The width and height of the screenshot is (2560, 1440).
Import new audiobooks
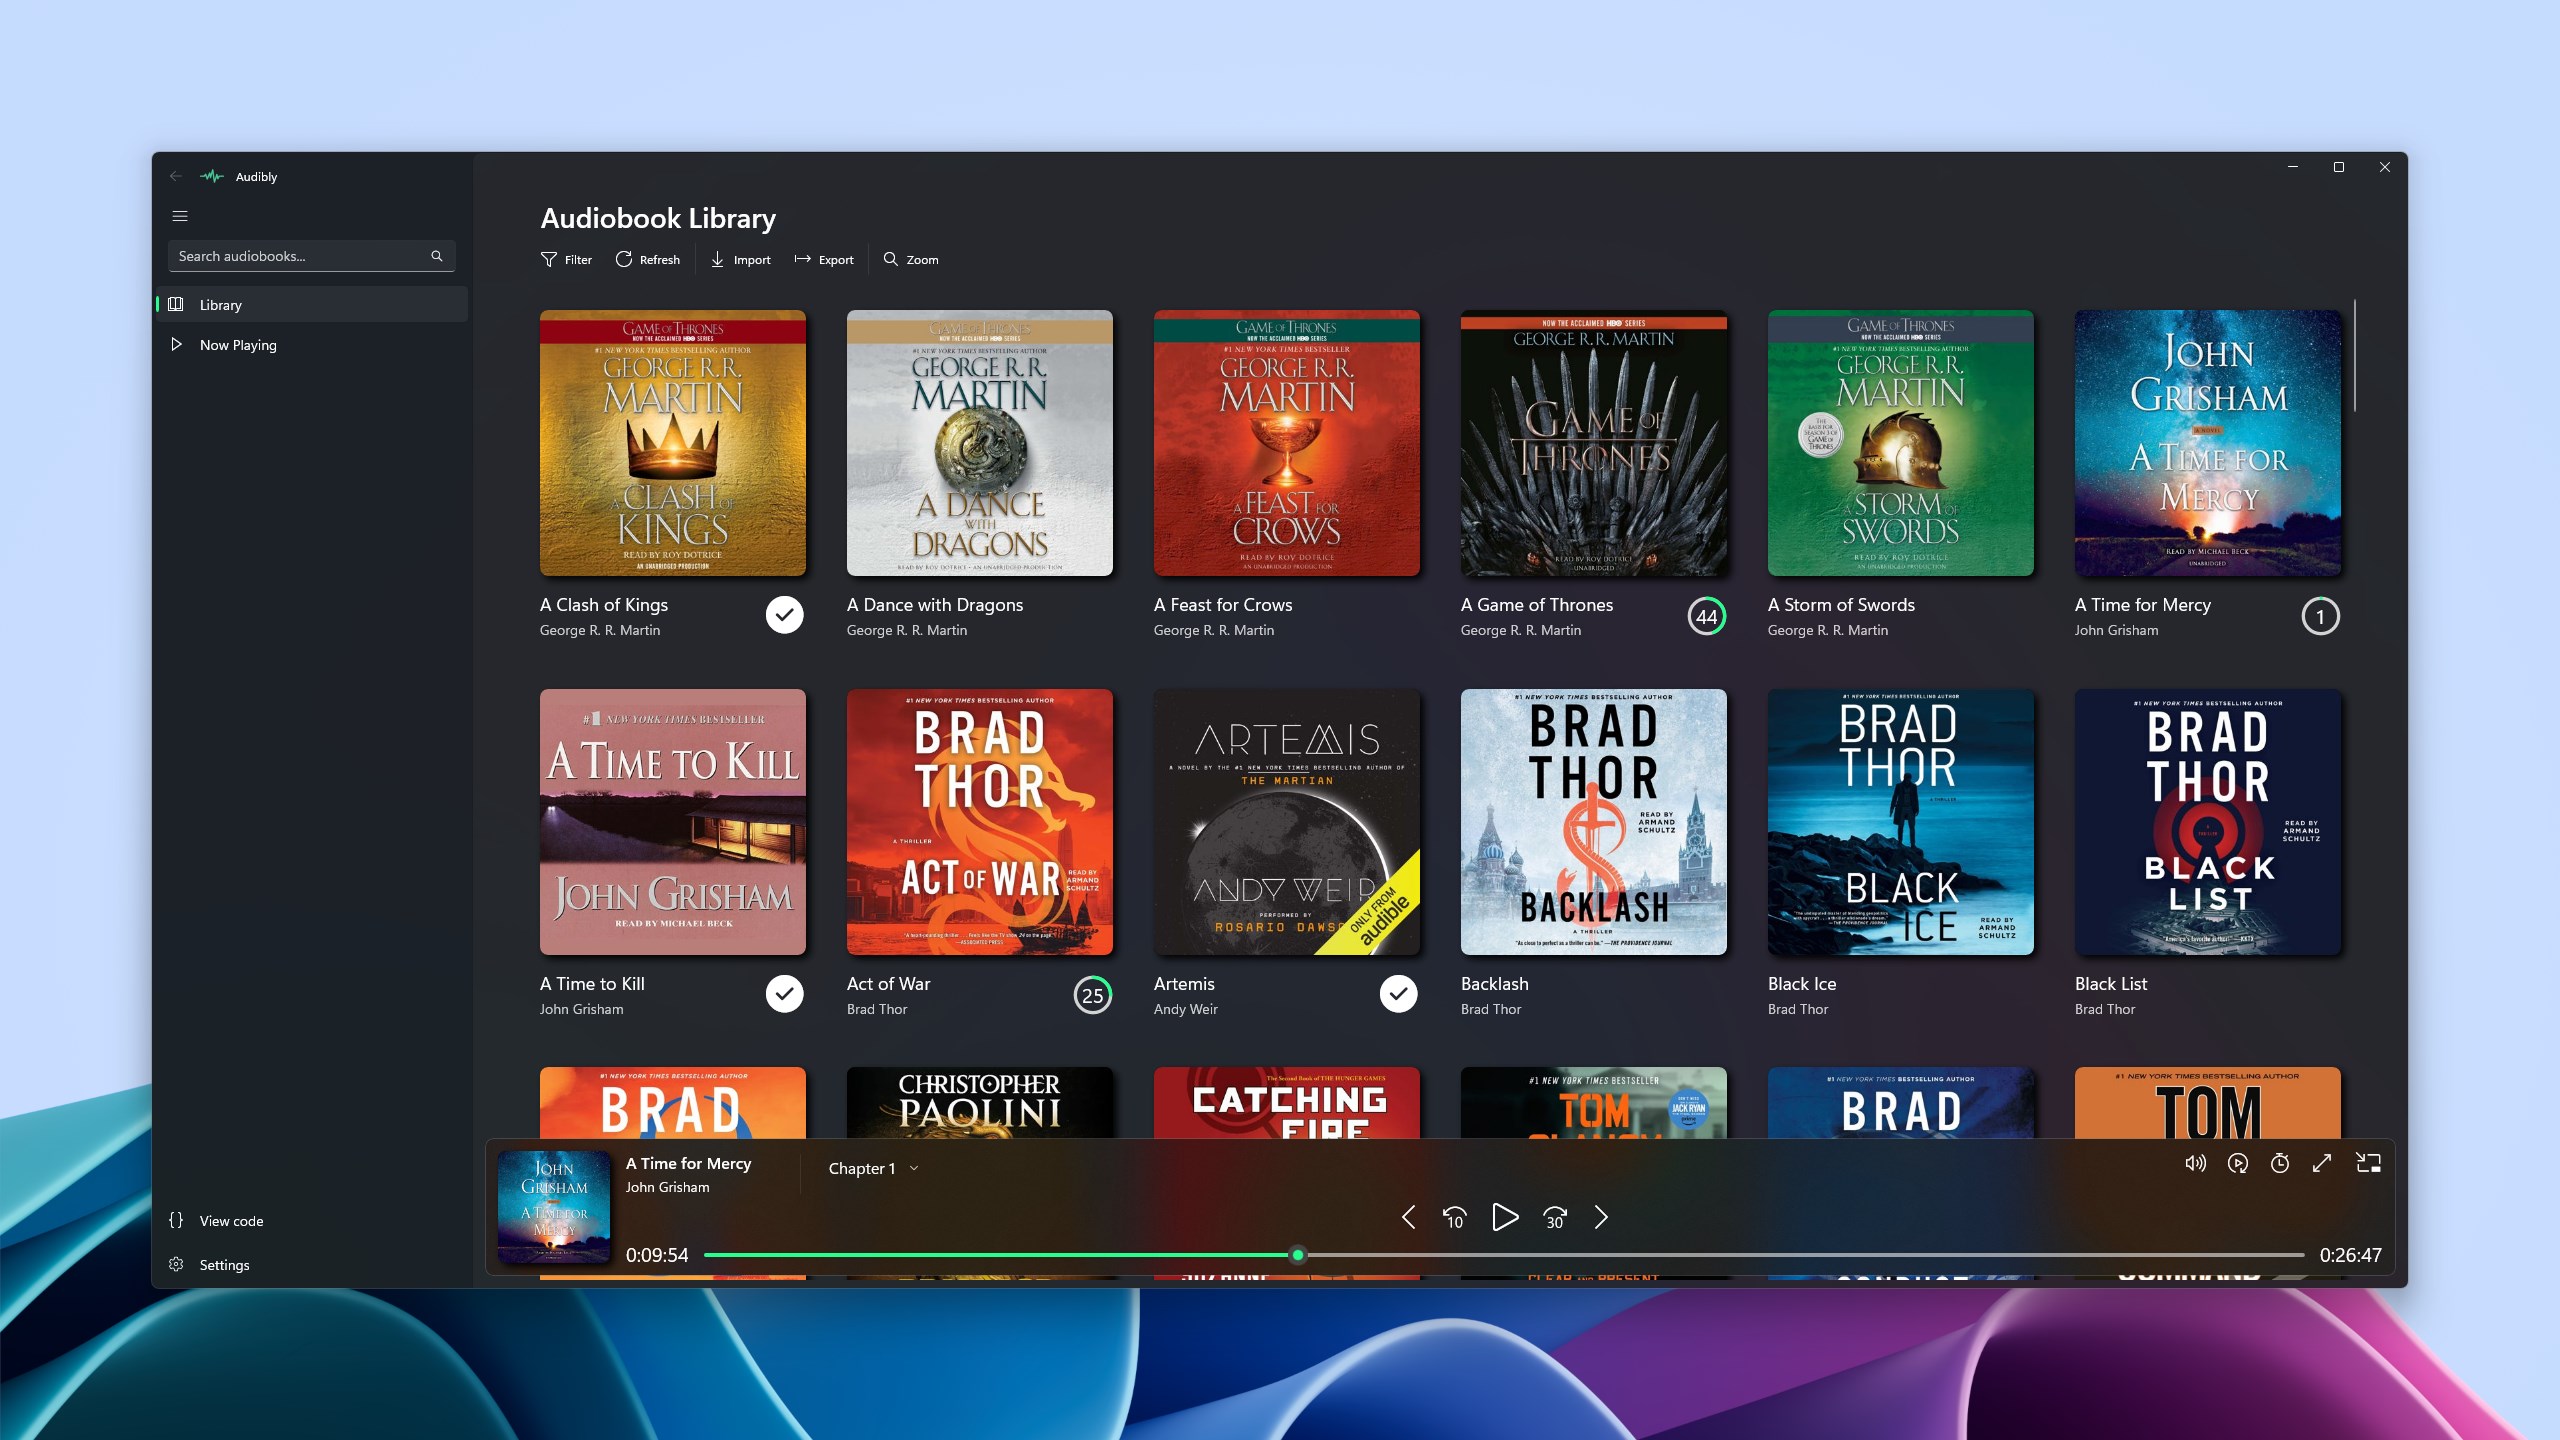740,259
